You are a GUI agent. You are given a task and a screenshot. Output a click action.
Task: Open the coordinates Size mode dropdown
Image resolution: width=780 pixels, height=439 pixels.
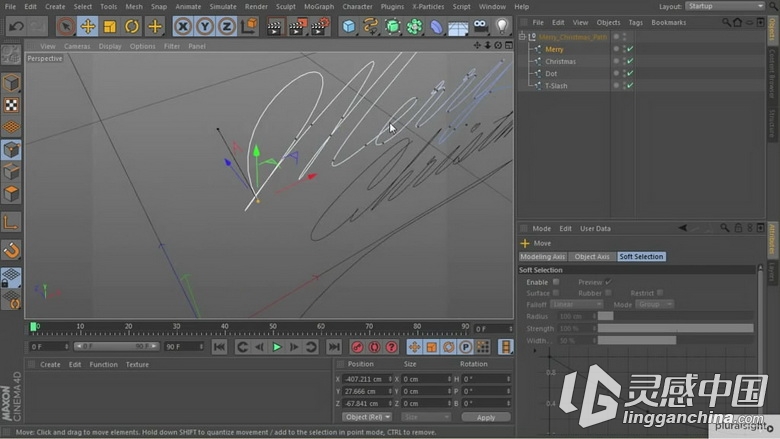point(426,417)
